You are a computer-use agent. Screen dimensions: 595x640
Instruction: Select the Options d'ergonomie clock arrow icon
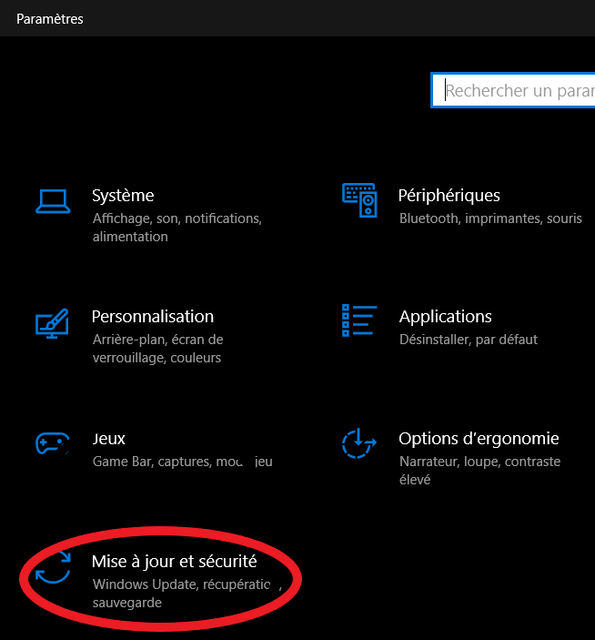(359, 443)
